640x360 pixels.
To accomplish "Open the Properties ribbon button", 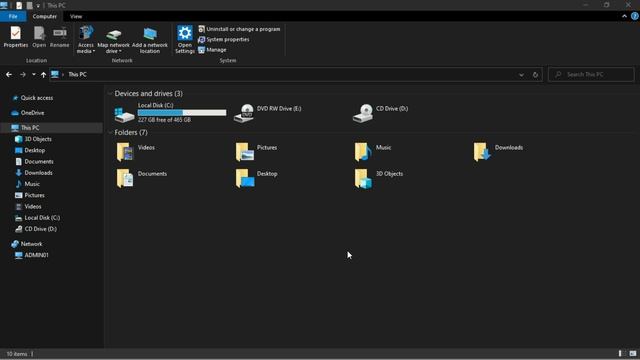I will [x=16, y=37].
